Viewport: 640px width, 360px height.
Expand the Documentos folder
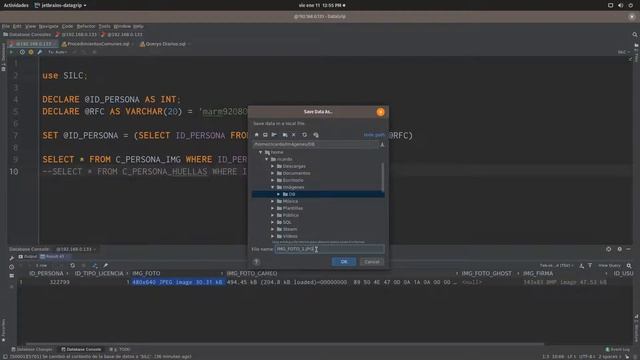click(273, 173)
